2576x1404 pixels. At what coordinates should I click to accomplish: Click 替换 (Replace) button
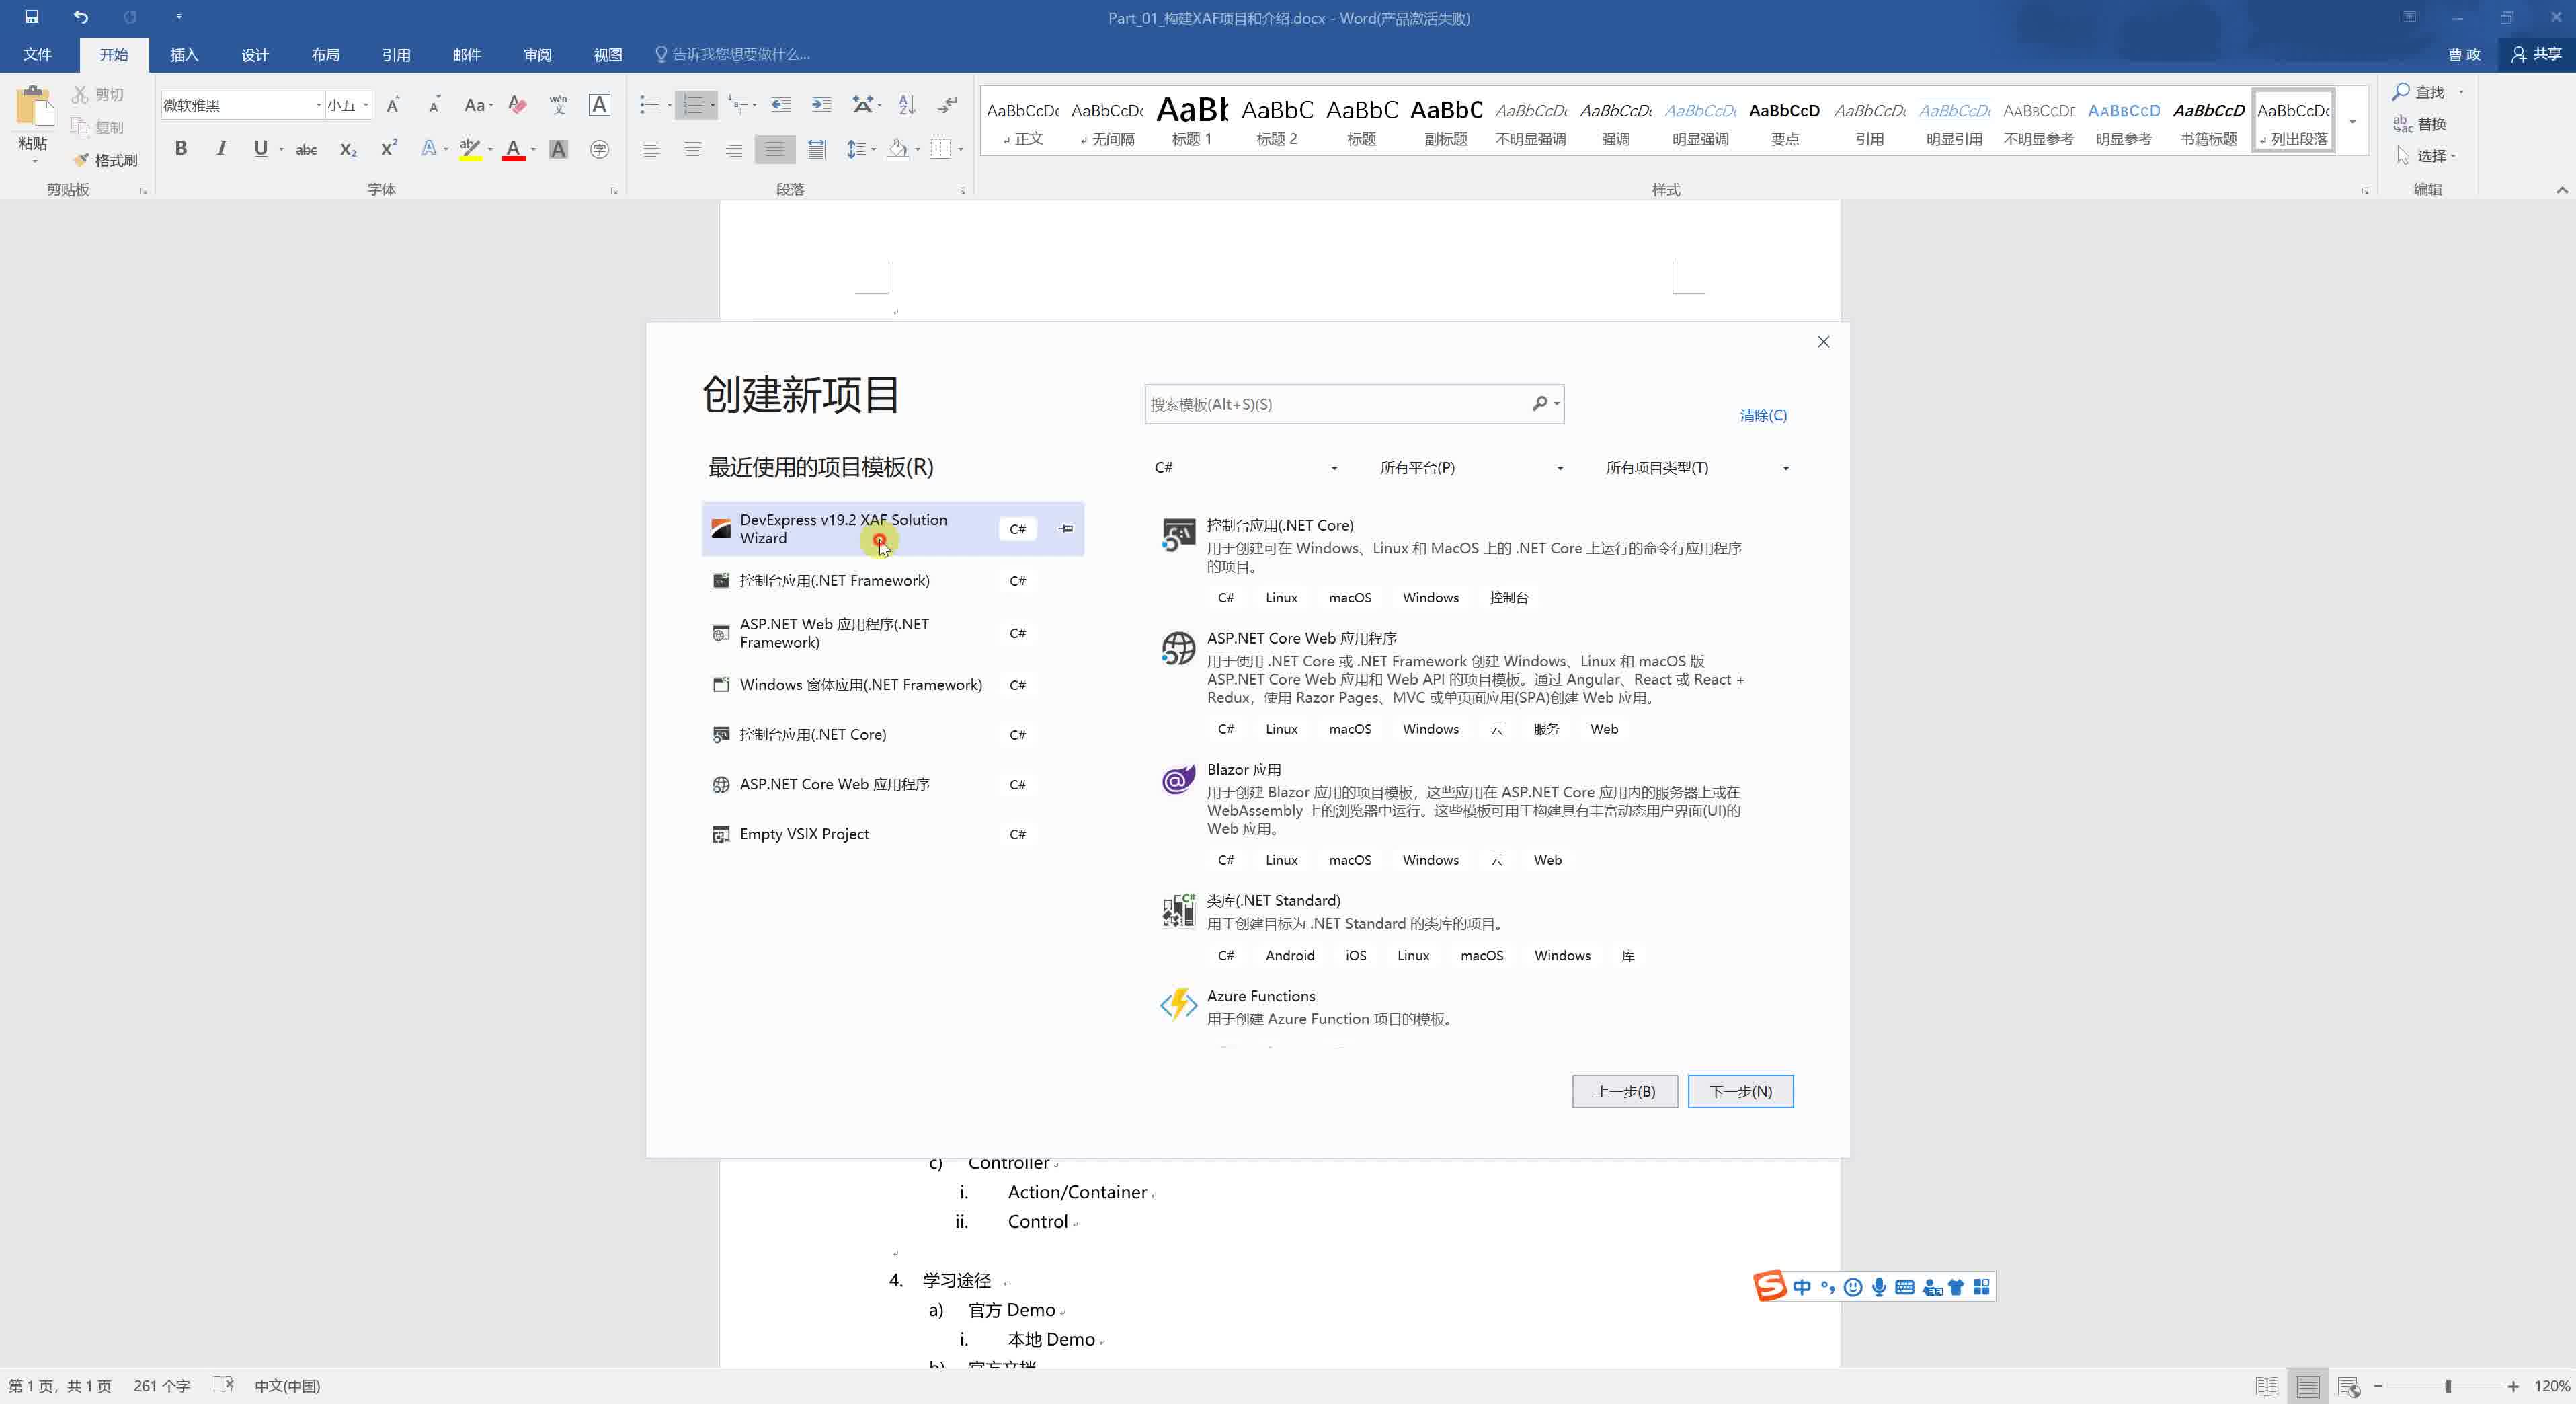2419,124
